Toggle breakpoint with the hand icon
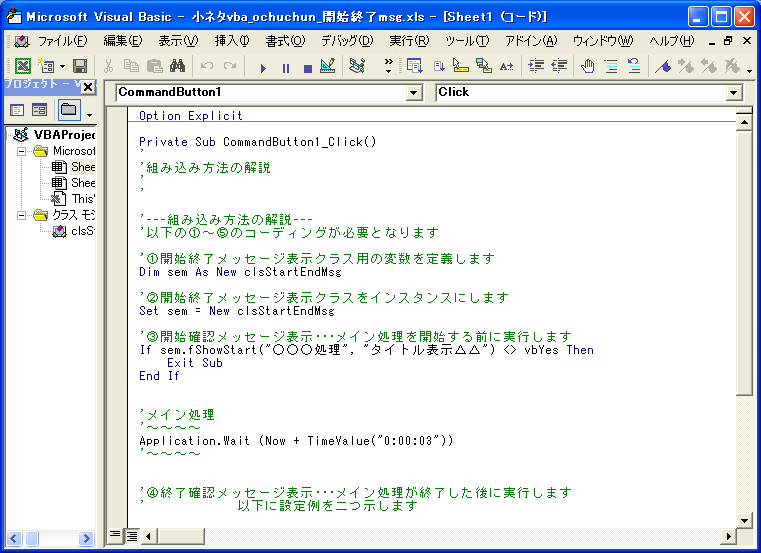The width and height of the screenshot is (761, 553). [x=588, y=66]
